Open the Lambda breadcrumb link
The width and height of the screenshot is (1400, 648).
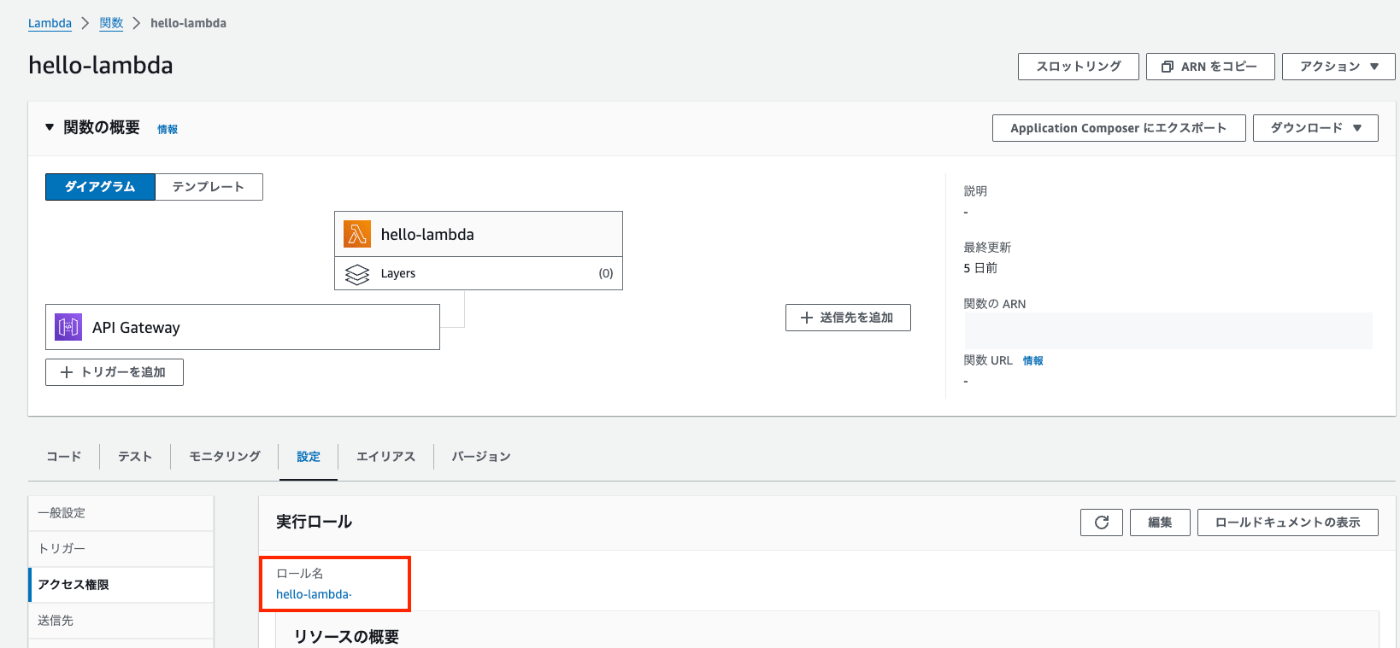49,23
